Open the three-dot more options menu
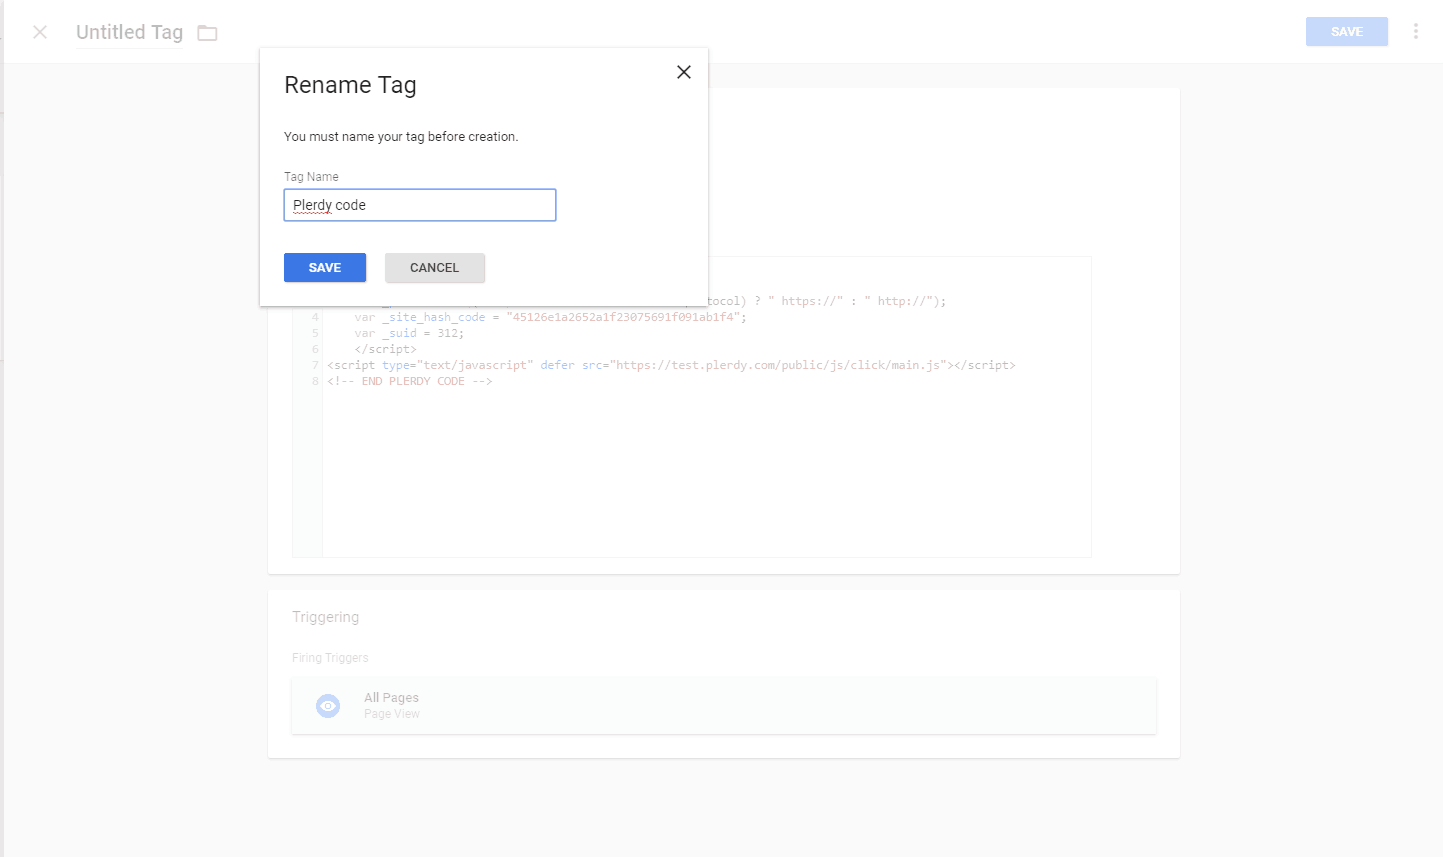1443x857 pixels. tap(1416, 32)
